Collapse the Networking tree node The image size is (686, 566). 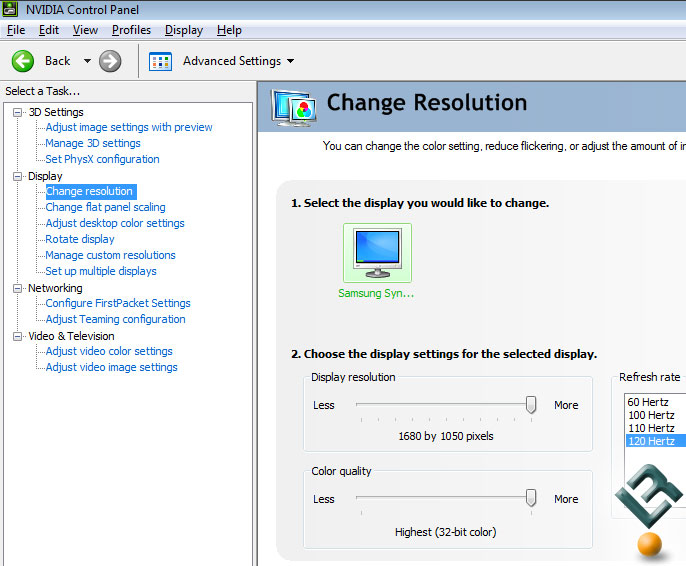click(17, 288)
